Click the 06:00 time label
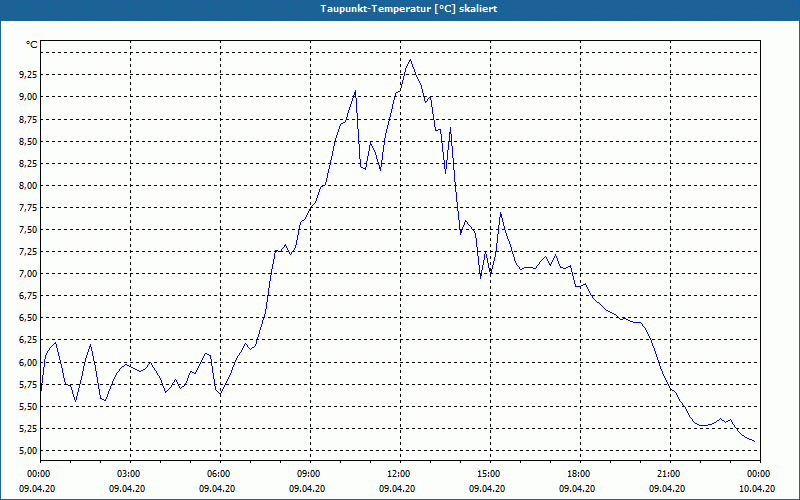Screen dimensions: 800x500 coord(220,474)
